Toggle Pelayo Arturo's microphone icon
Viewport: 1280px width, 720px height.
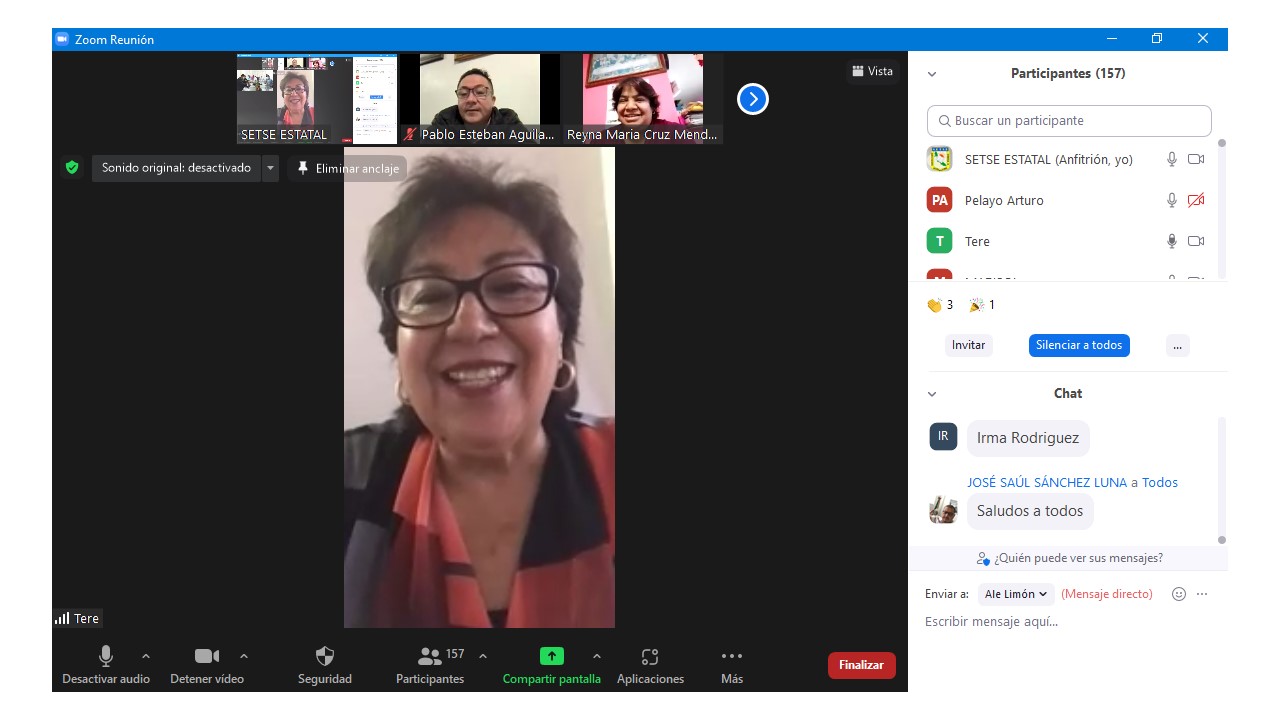pos(1172,200)
